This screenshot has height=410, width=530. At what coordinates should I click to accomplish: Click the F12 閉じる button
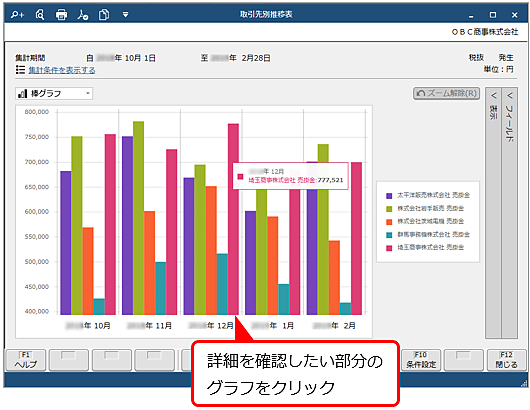click(x=506, y=360)
